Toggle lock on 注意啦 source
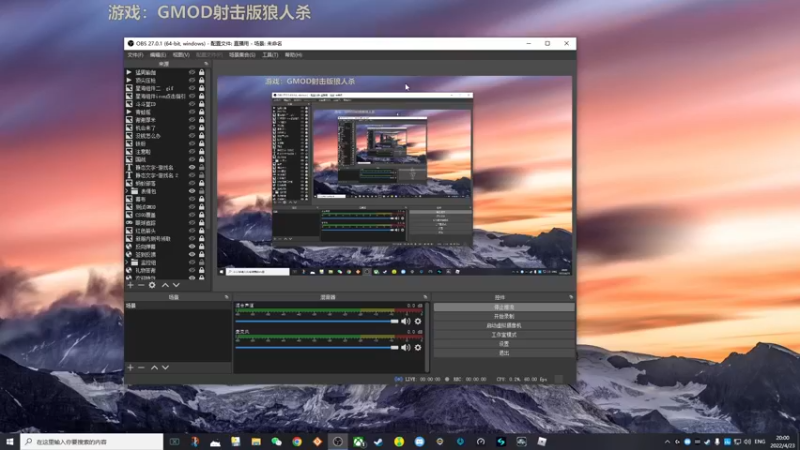Image resolution: width=800 pixels, height=450 pixels. click(202, 152)
